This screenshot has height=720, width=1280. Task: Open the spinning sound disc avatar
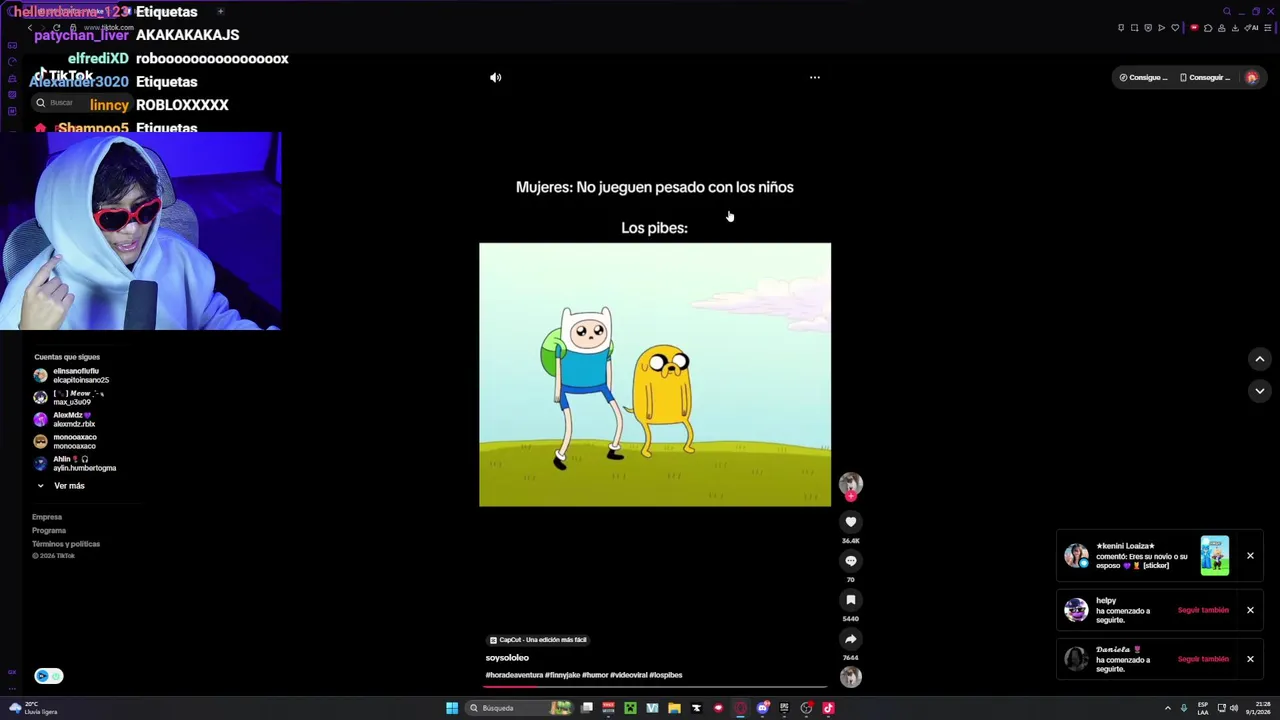coord(851,677)
